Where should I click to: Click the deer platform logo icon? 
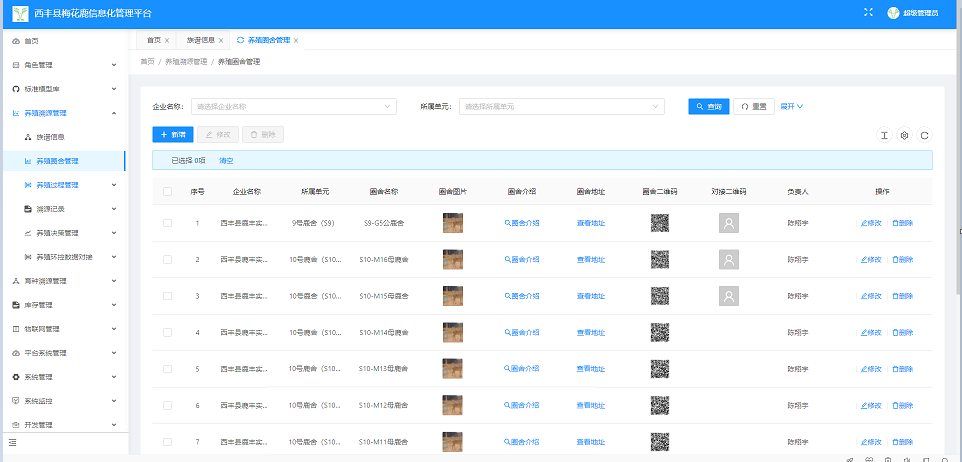20,13
